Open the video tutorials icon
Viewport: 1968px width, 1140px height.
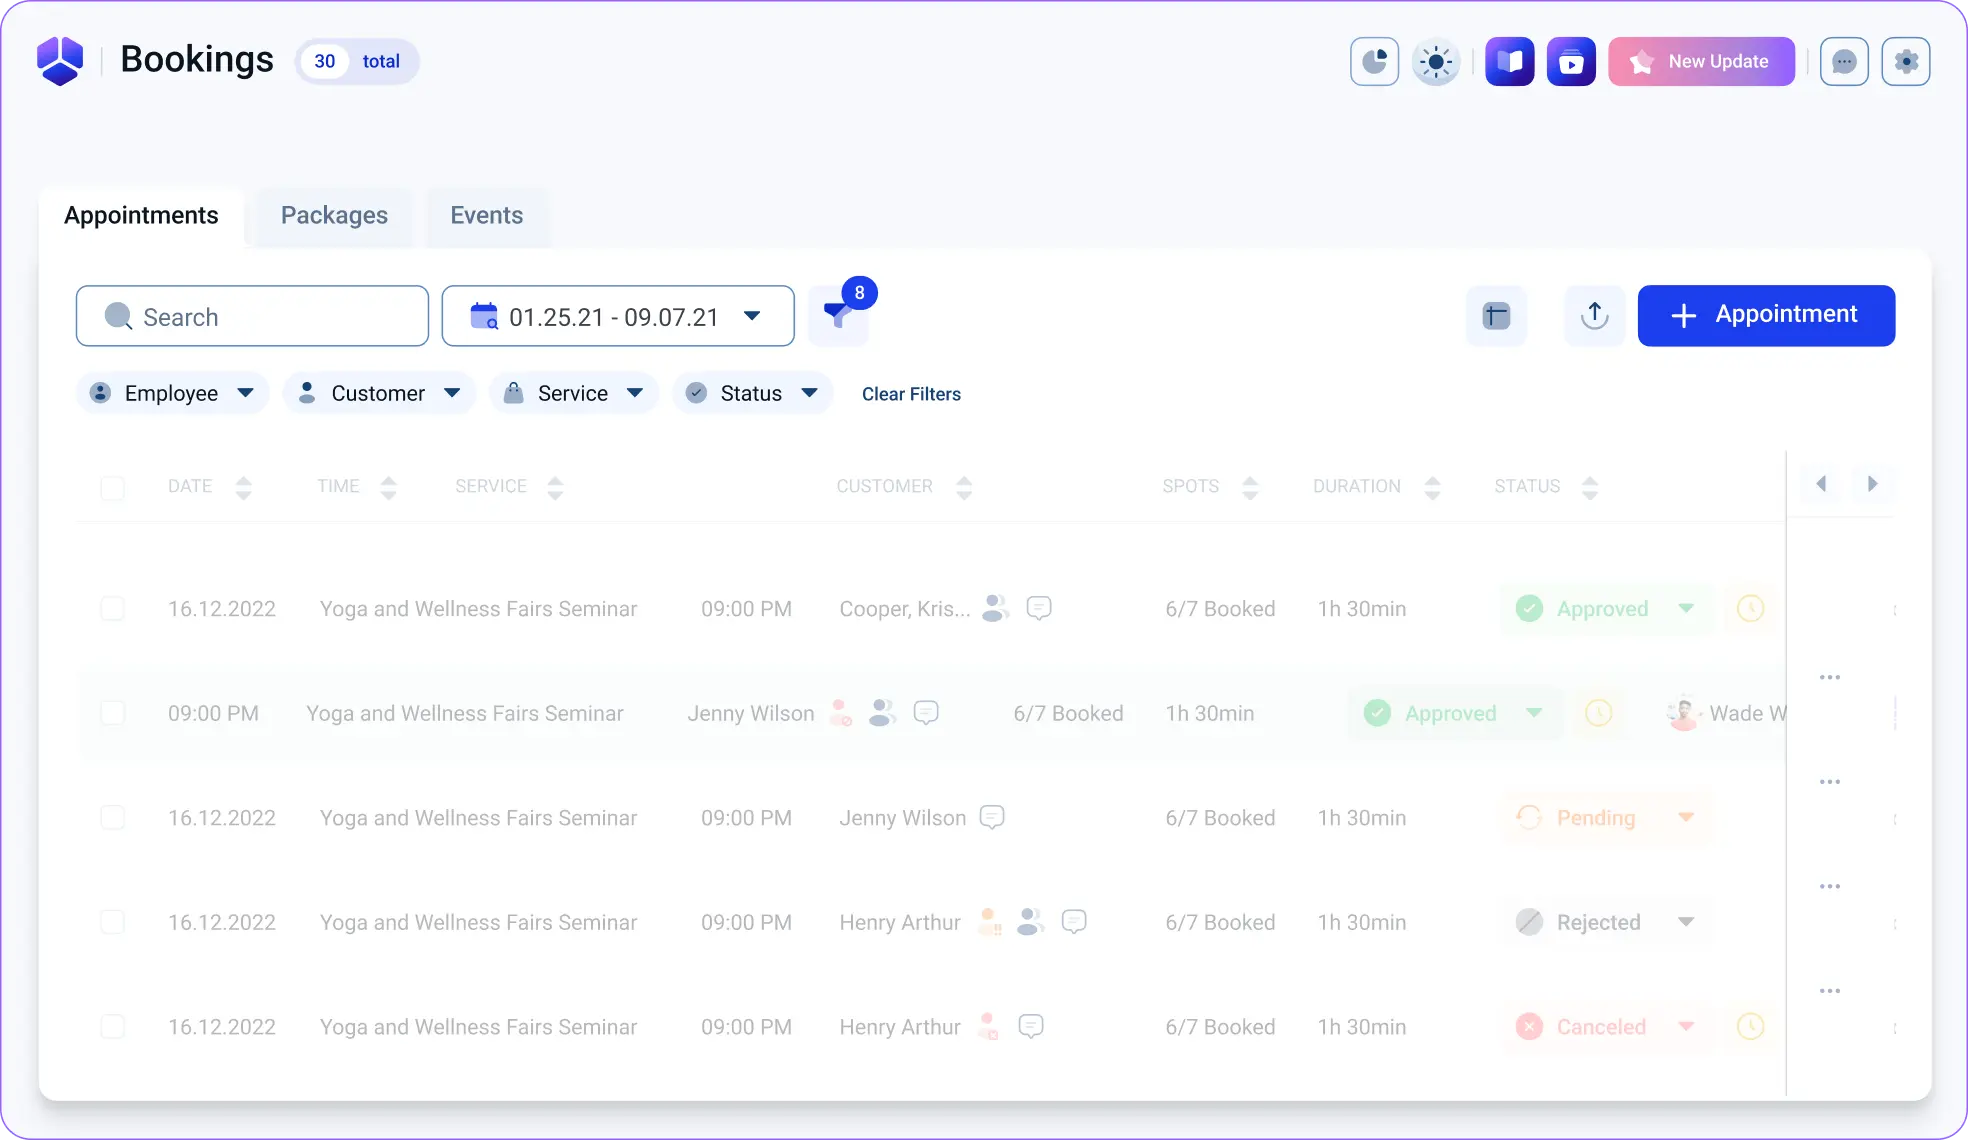[1571, 62]
